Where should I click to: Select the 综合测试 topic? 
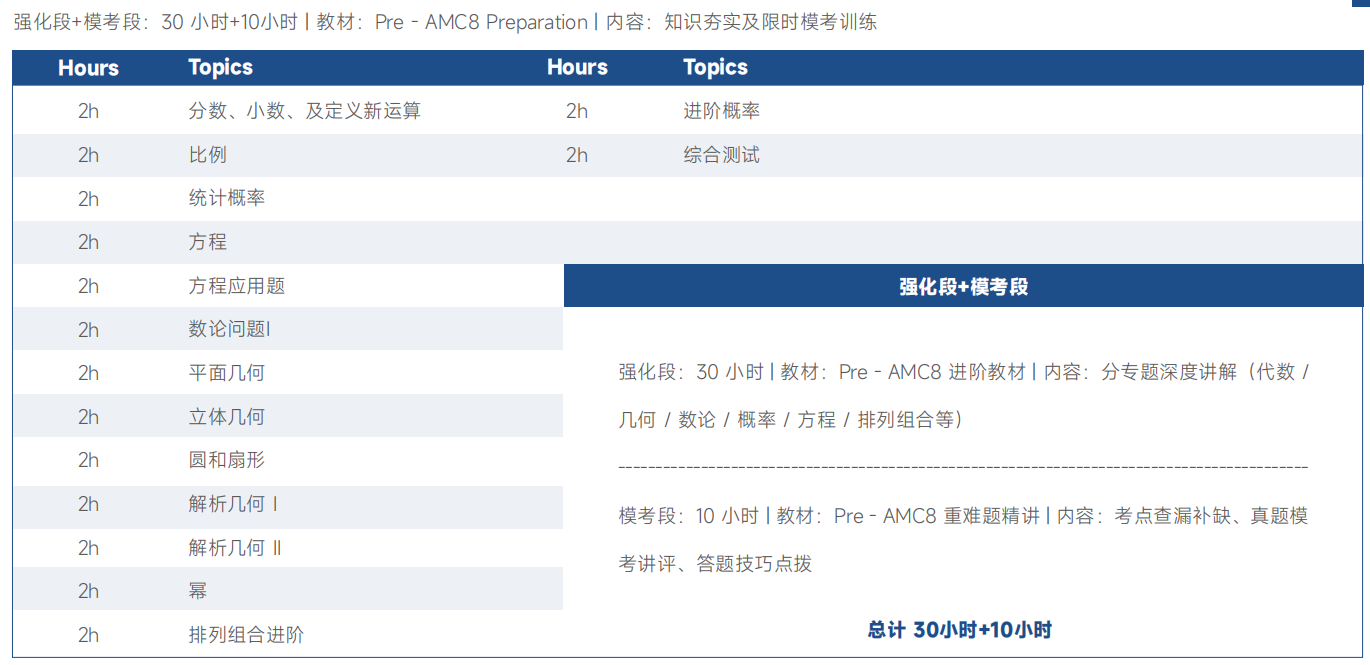coord(722,155)
